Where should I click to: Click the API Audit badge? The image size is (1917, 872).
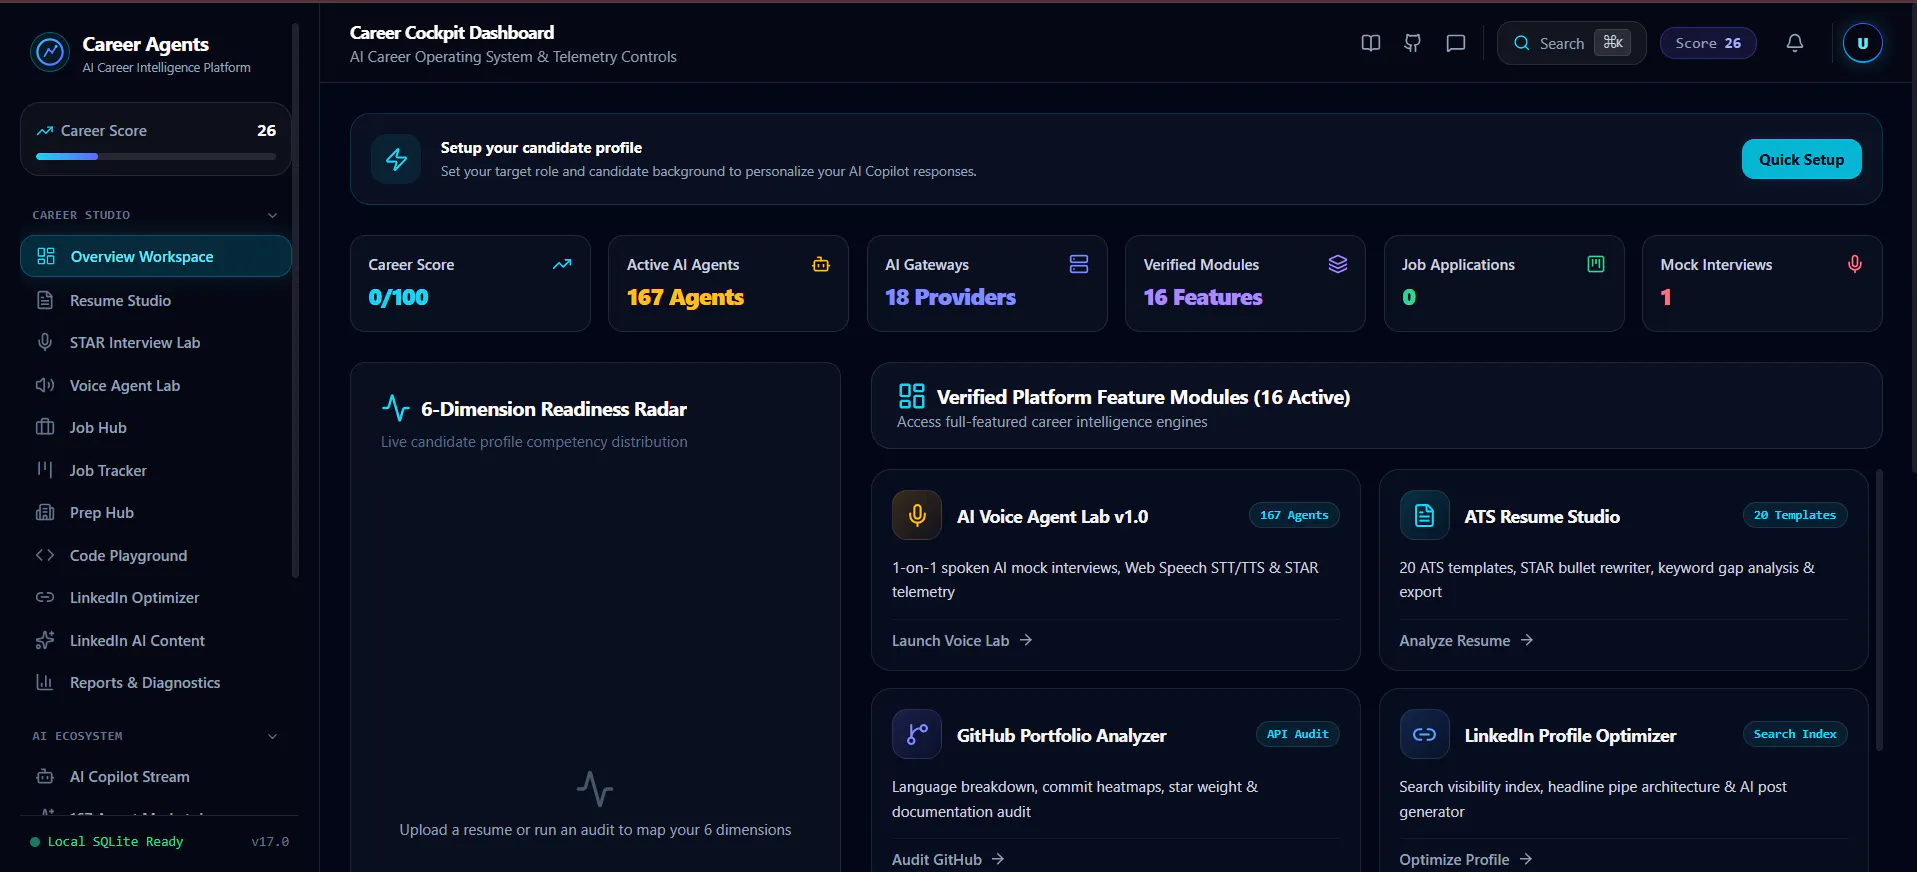click(1297, 734)
